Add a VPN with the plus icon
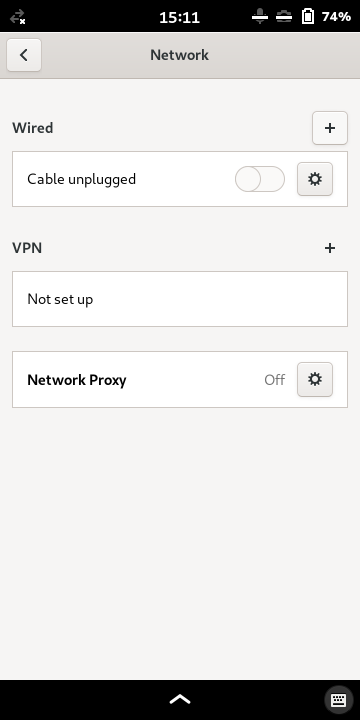Viewport: 360px width, 720px height. 330,248
